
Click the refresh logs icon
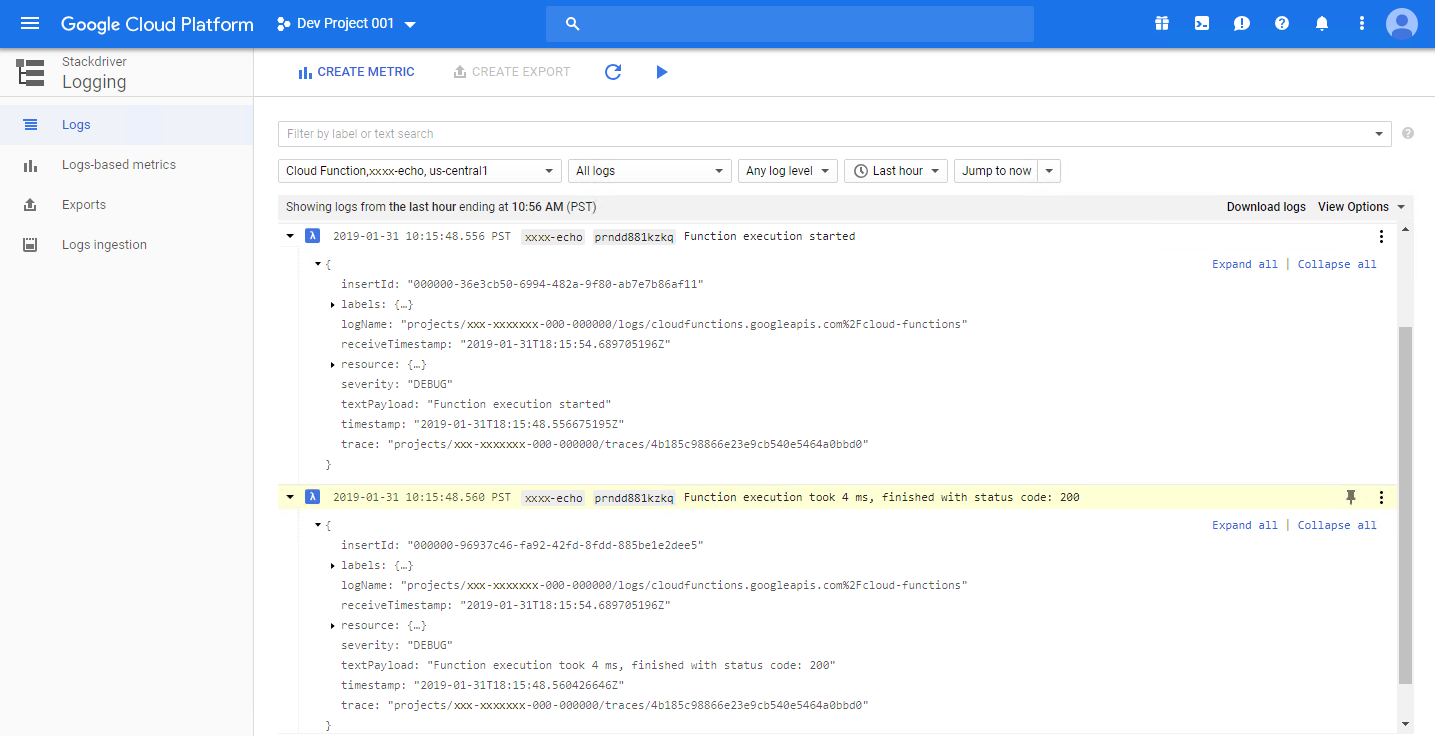613,72
